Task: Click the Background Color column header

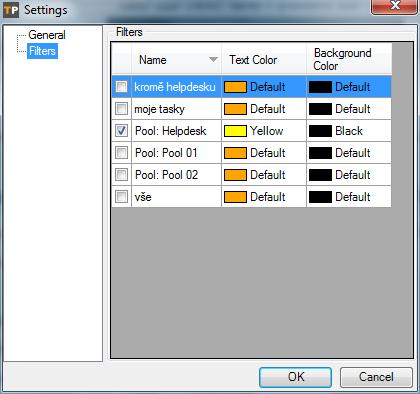Action: coord(349,59)
